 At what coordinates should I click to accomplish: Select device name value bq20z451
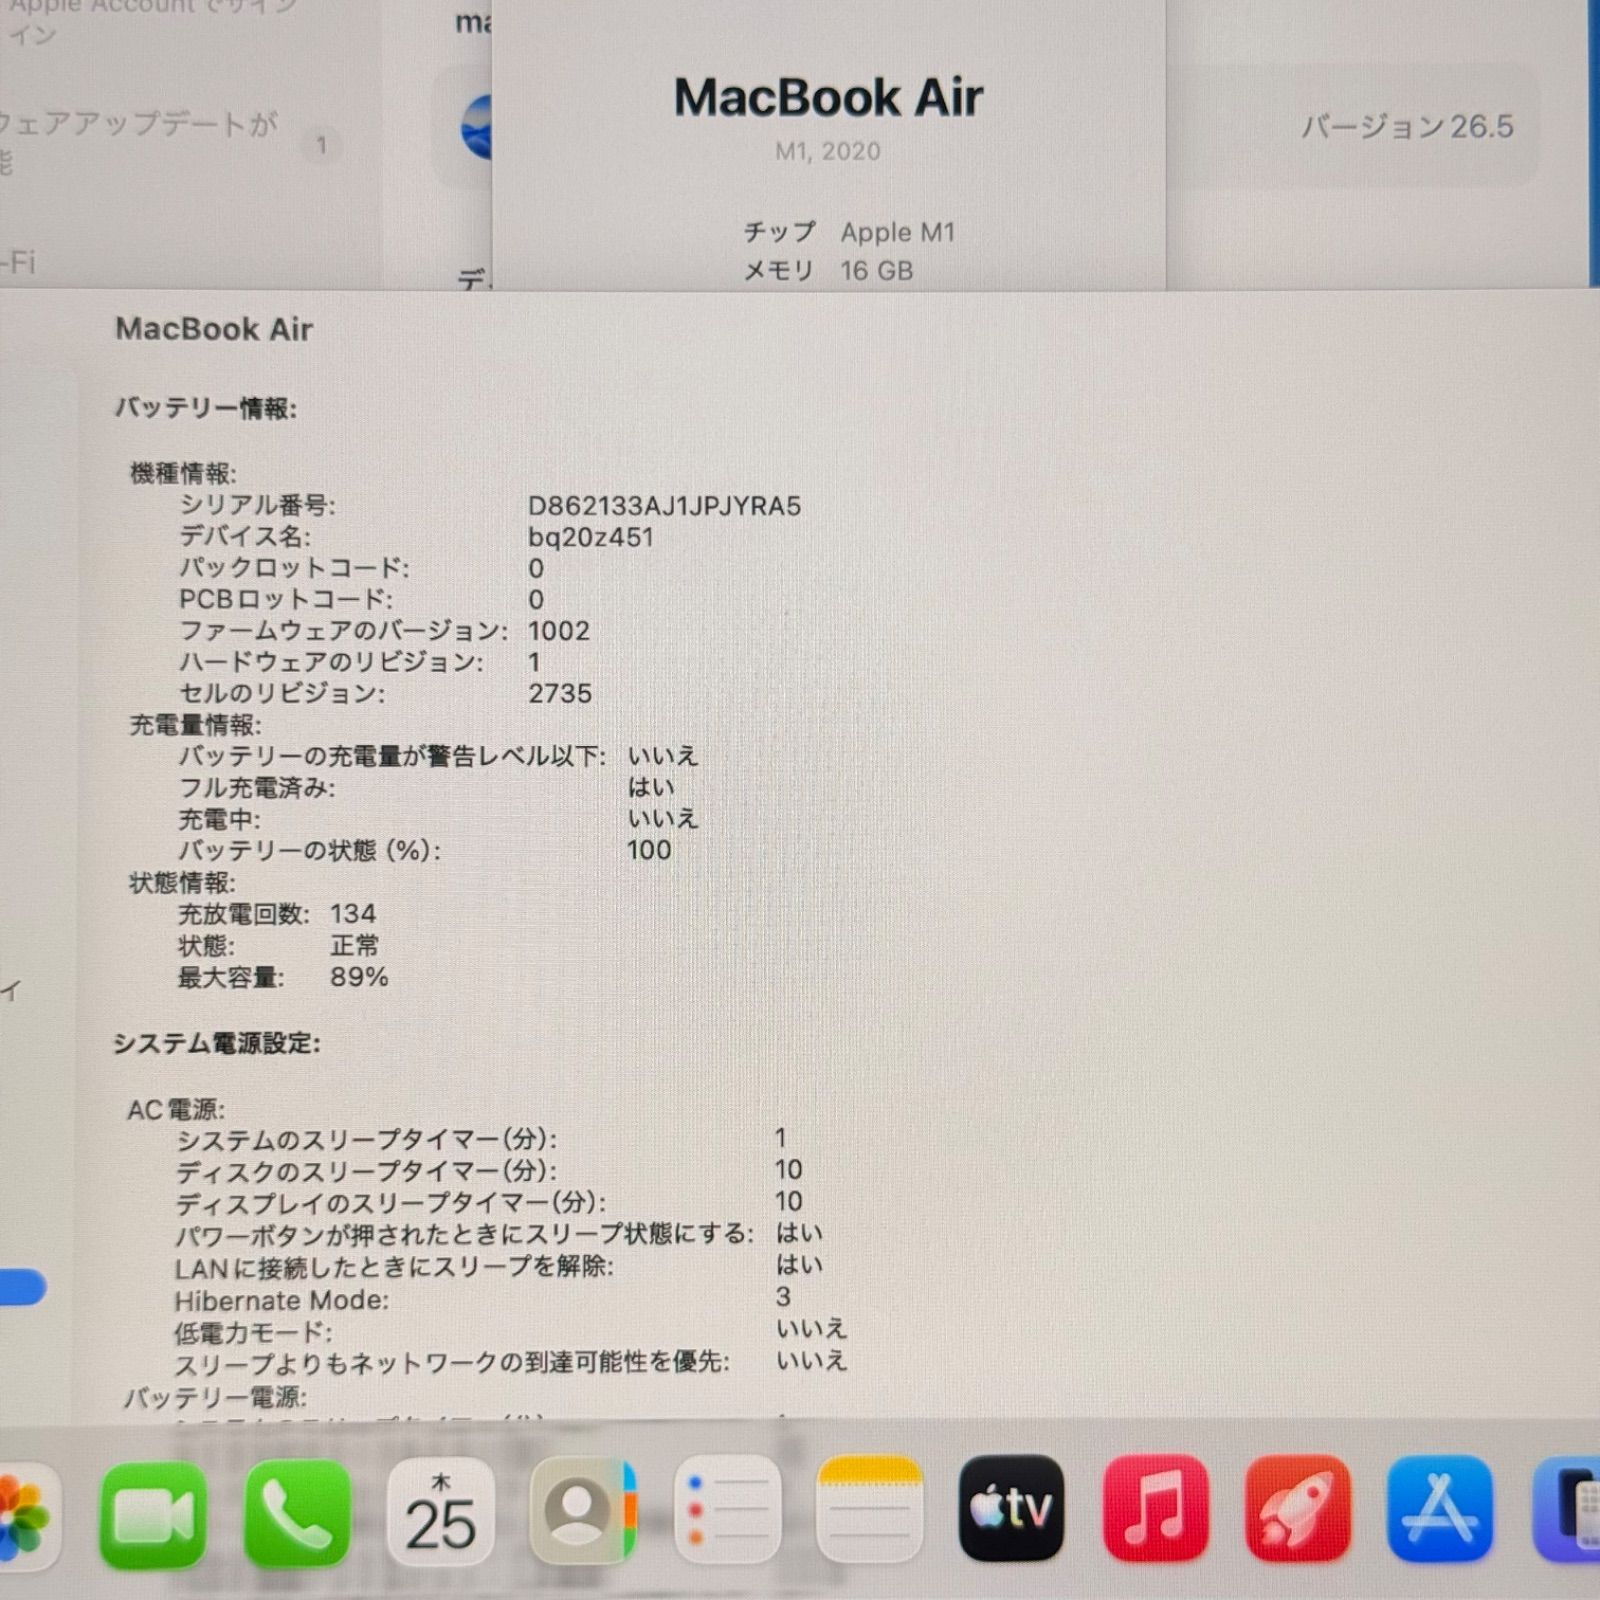coord(590,537)
